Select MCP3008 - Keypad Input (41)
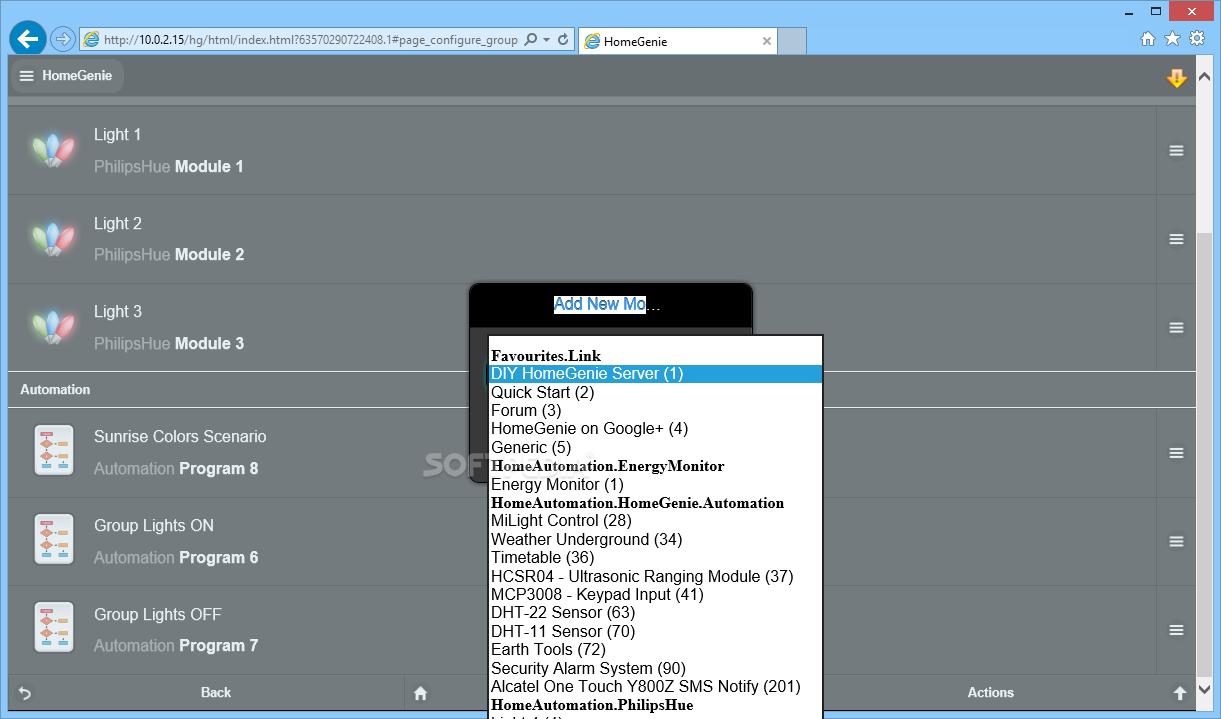 pos(656,594)
